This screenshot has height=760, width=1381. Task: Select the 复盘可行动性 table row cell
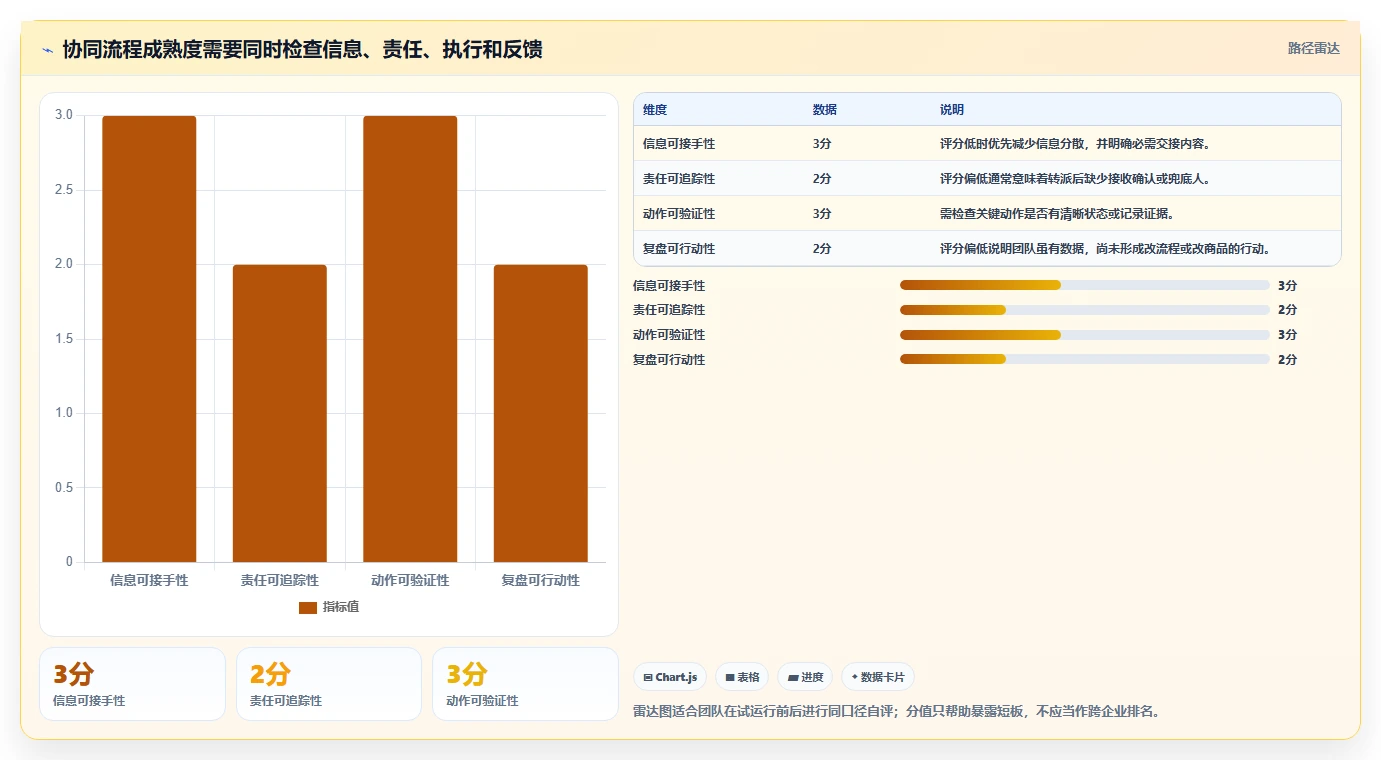pos(679,248)
